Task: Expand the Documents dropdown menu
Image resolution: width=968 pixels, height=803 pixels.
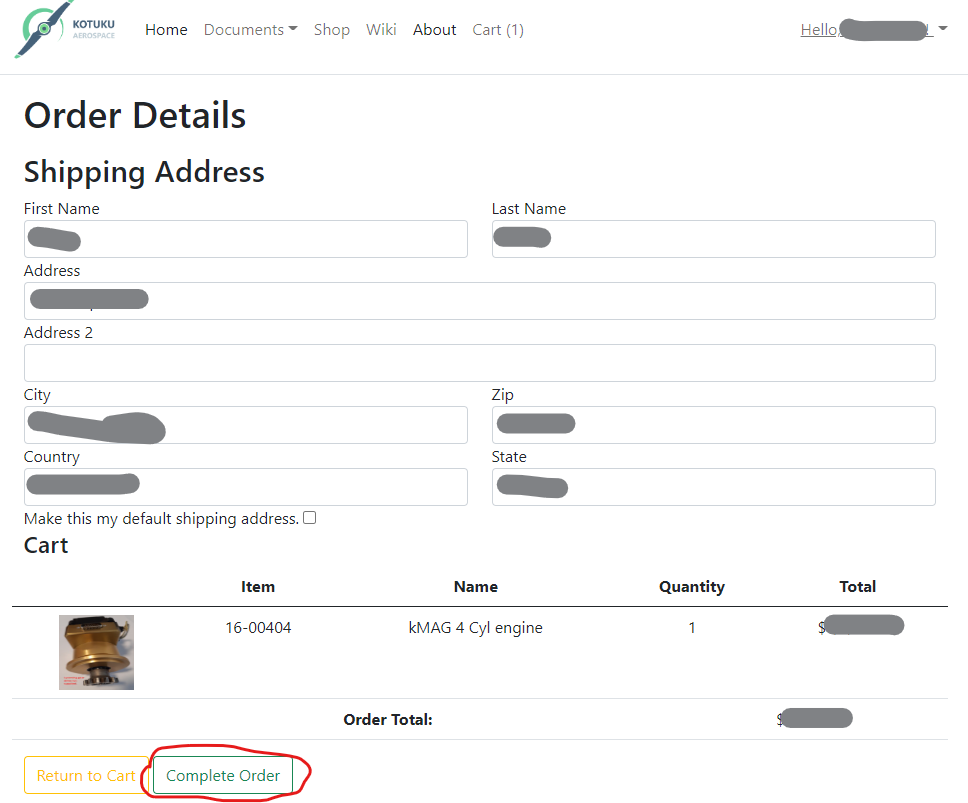Action: point(250,30)
